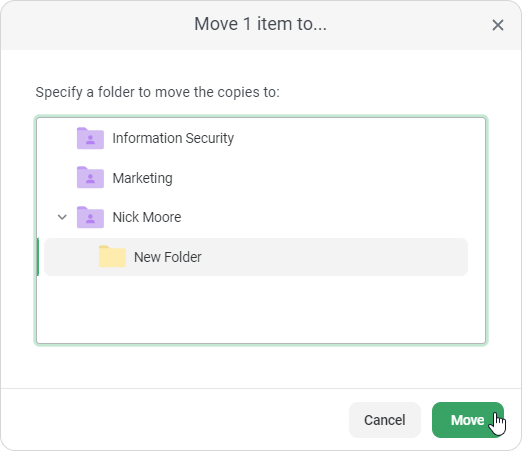This screenshot has width=522, height=451.
Task: Select the Marketing folder label
Action: [142, 178]
